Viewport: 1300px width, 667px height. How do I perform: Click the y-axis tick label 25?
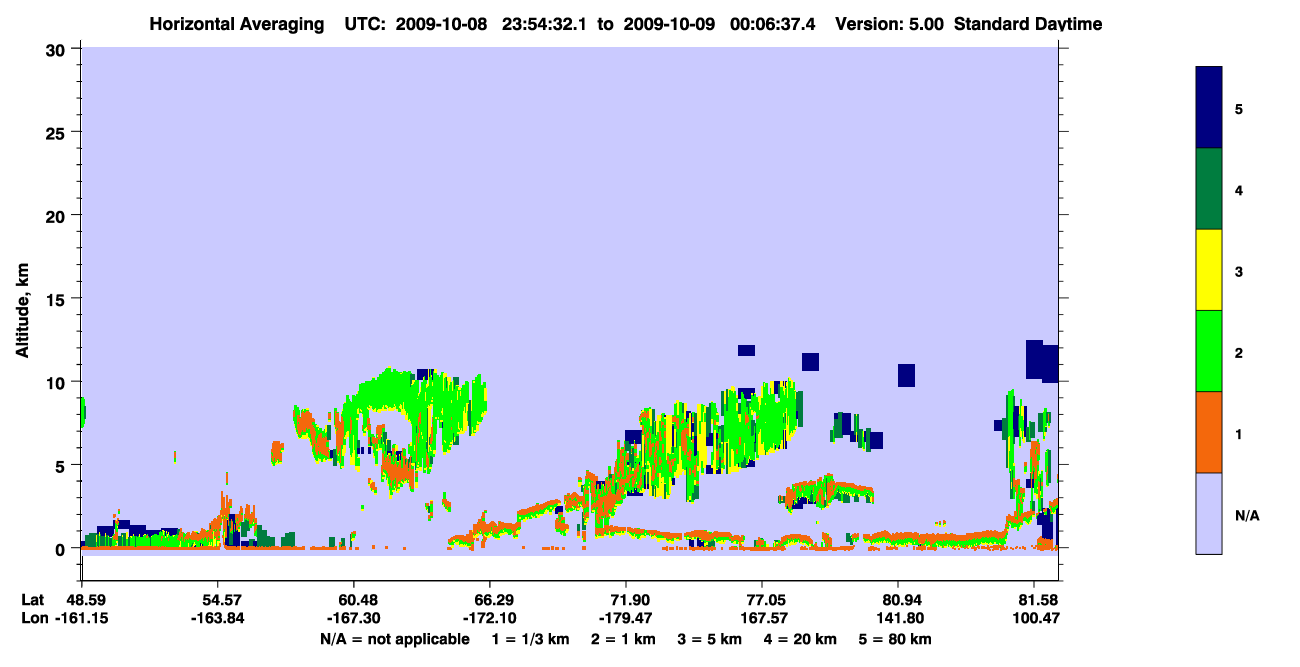[57, 132]
